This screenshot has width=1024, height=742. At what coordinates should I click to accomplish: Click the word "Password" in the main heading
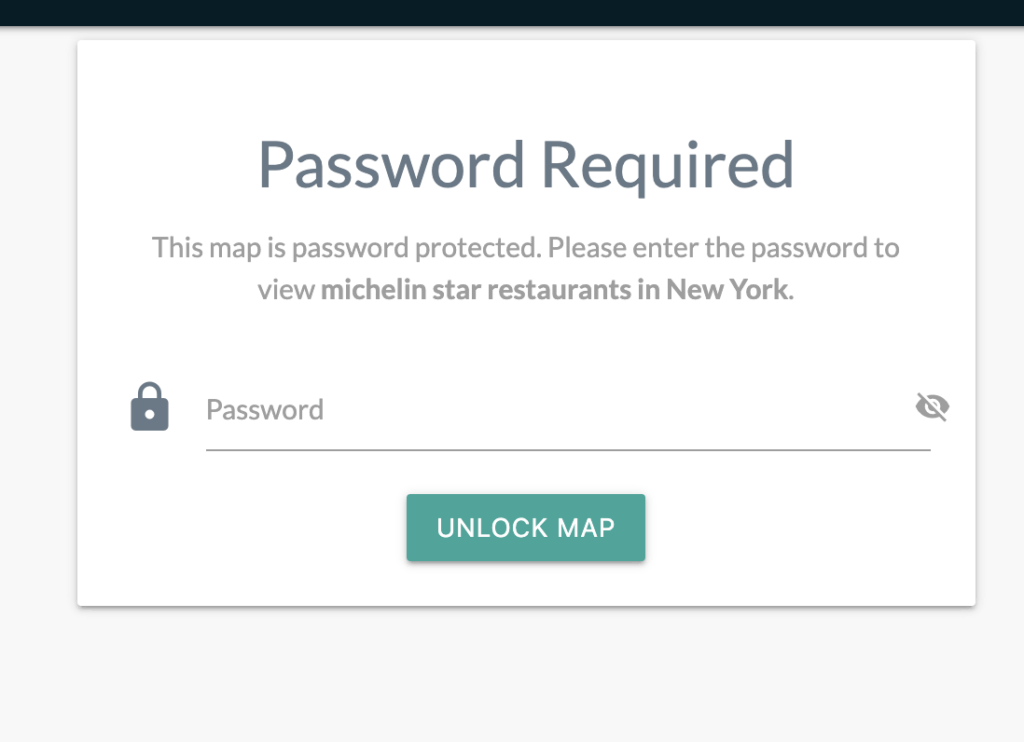click(391, 164)
